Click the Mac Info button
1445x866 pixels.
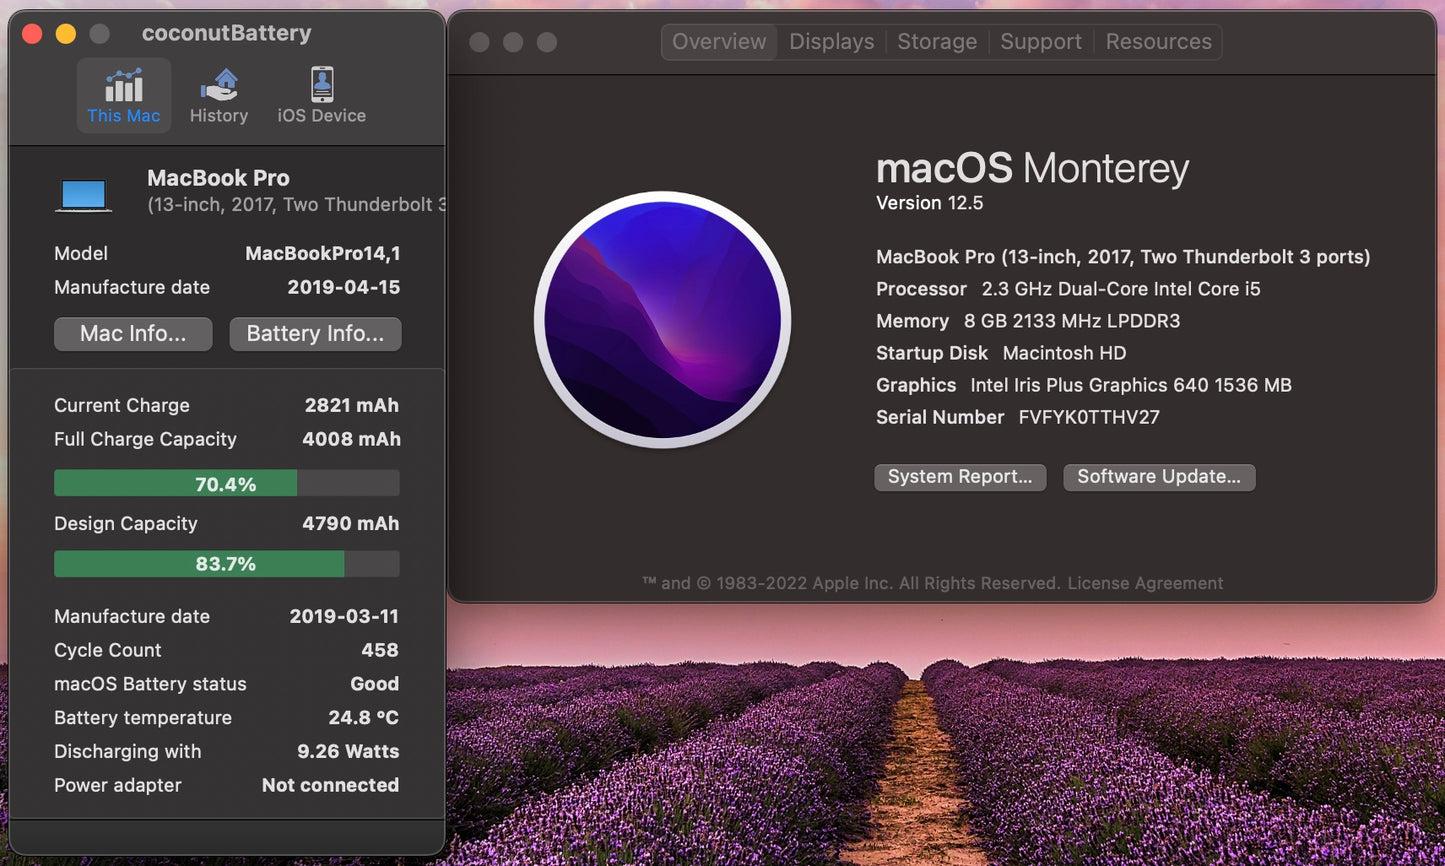133,334
